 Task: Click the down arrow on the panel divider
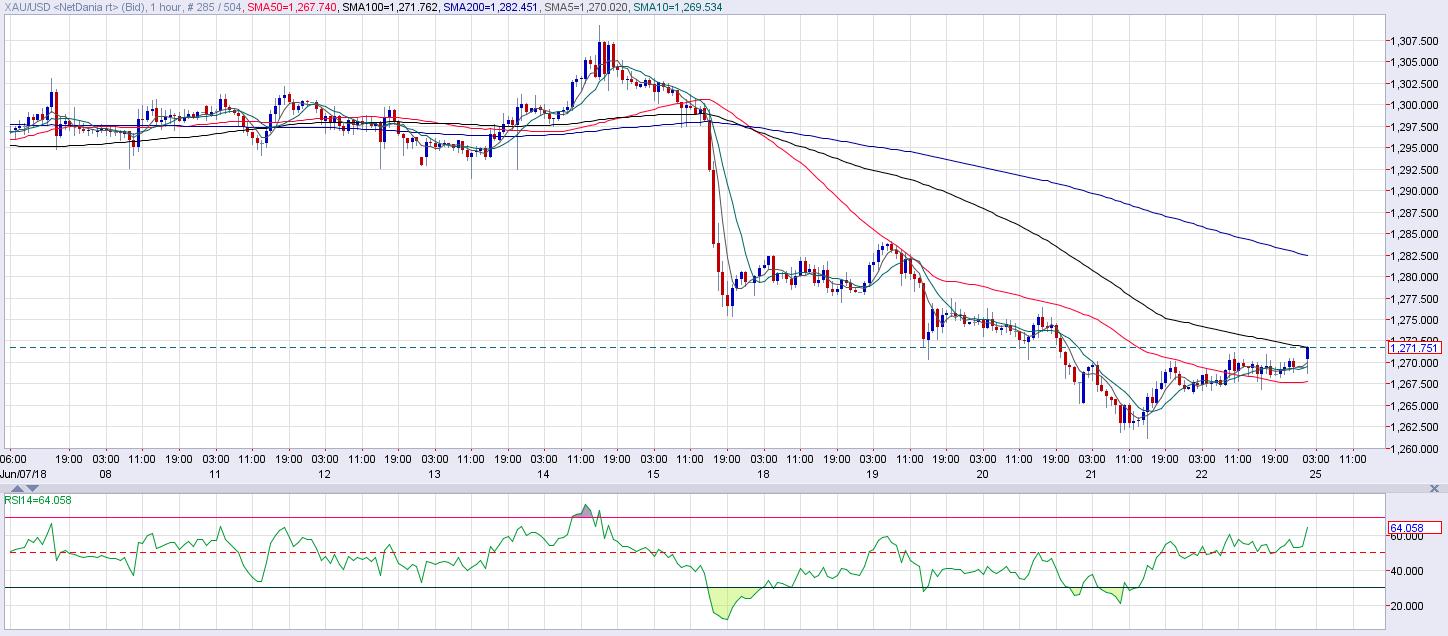(x=31, y=488)
